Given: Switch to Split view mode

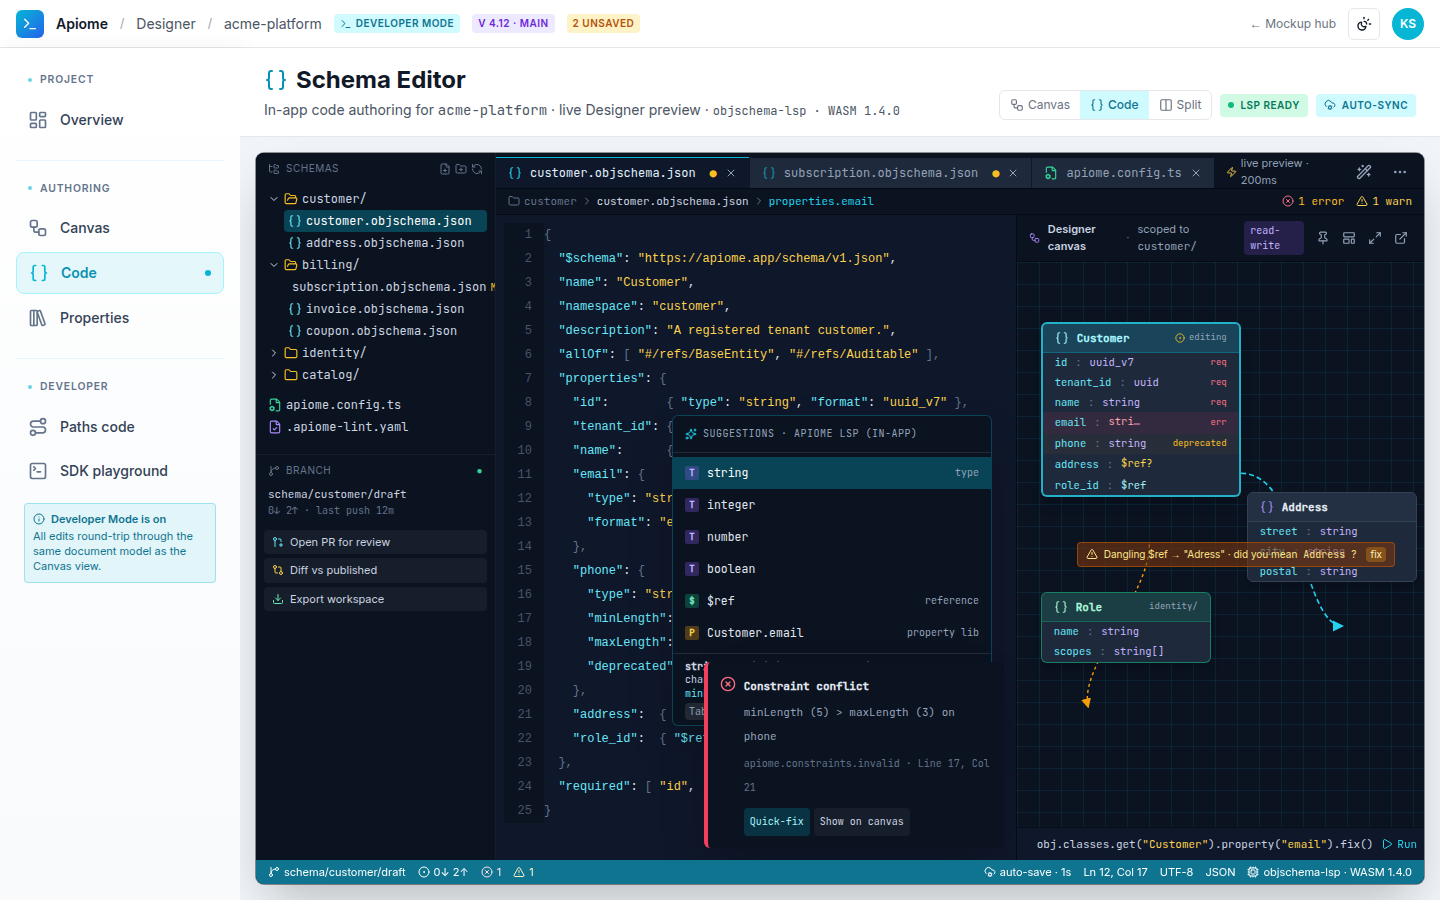Looking at the screenshot, I should coord(1181,105).
